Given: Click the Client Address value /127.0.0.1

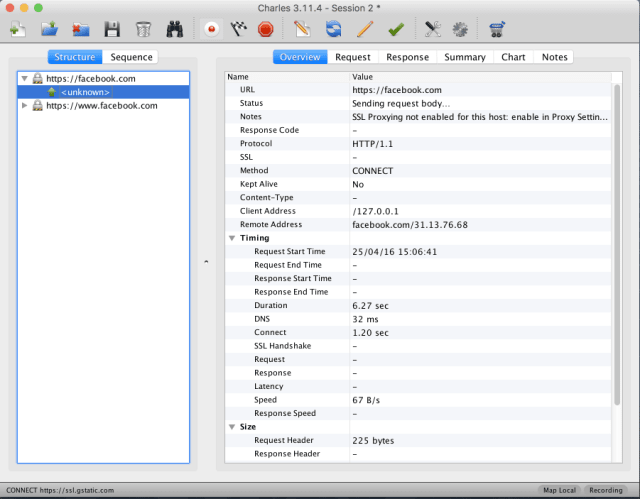Looking at the screenshot, I should 375,211.
